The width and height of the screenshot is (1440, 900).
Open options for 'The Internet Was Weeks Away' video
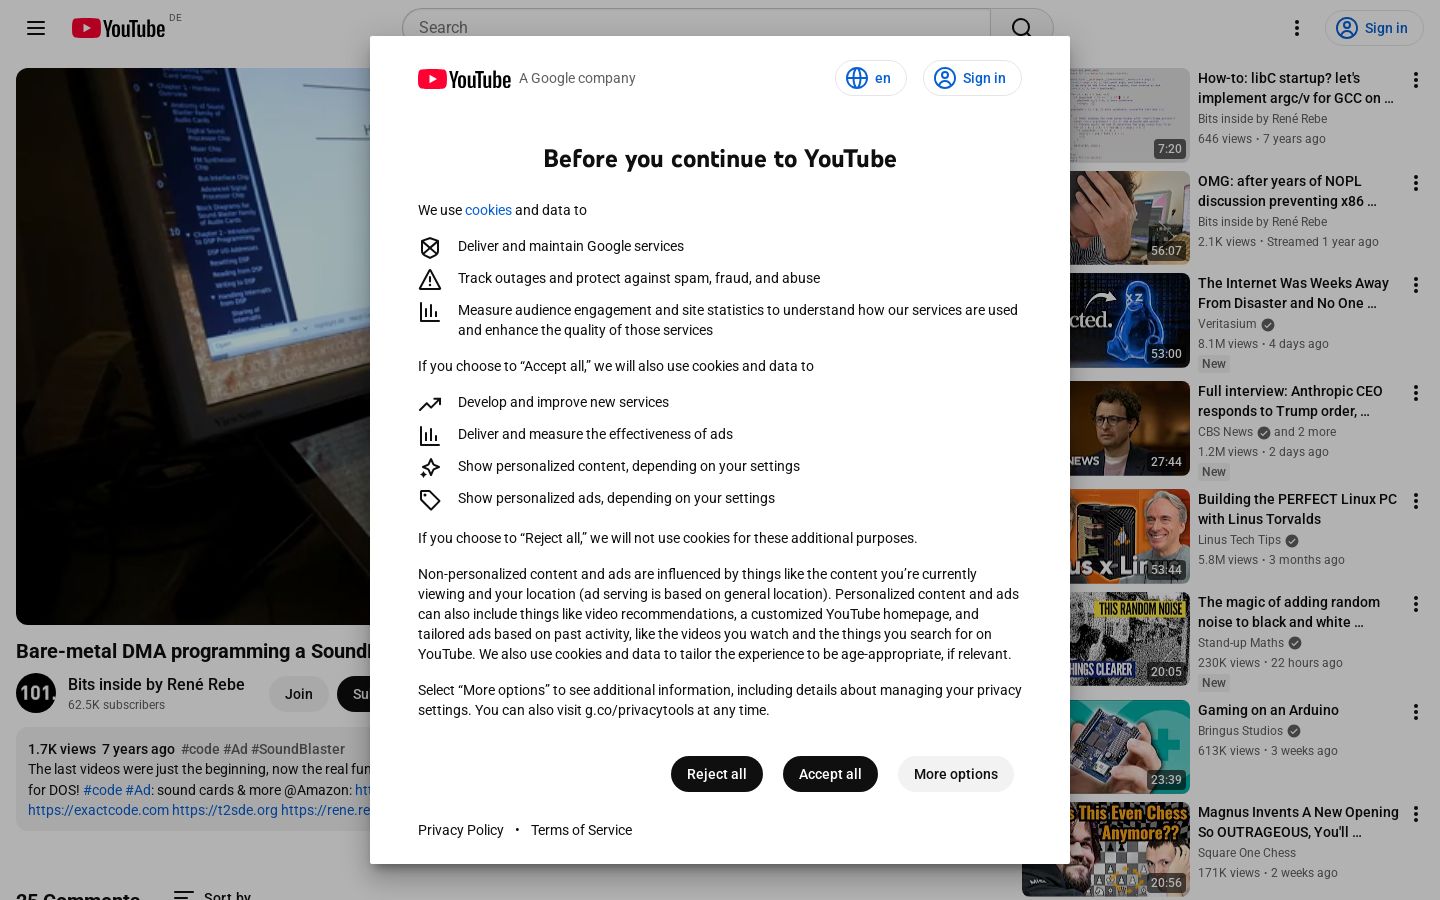click(1416, 285)
